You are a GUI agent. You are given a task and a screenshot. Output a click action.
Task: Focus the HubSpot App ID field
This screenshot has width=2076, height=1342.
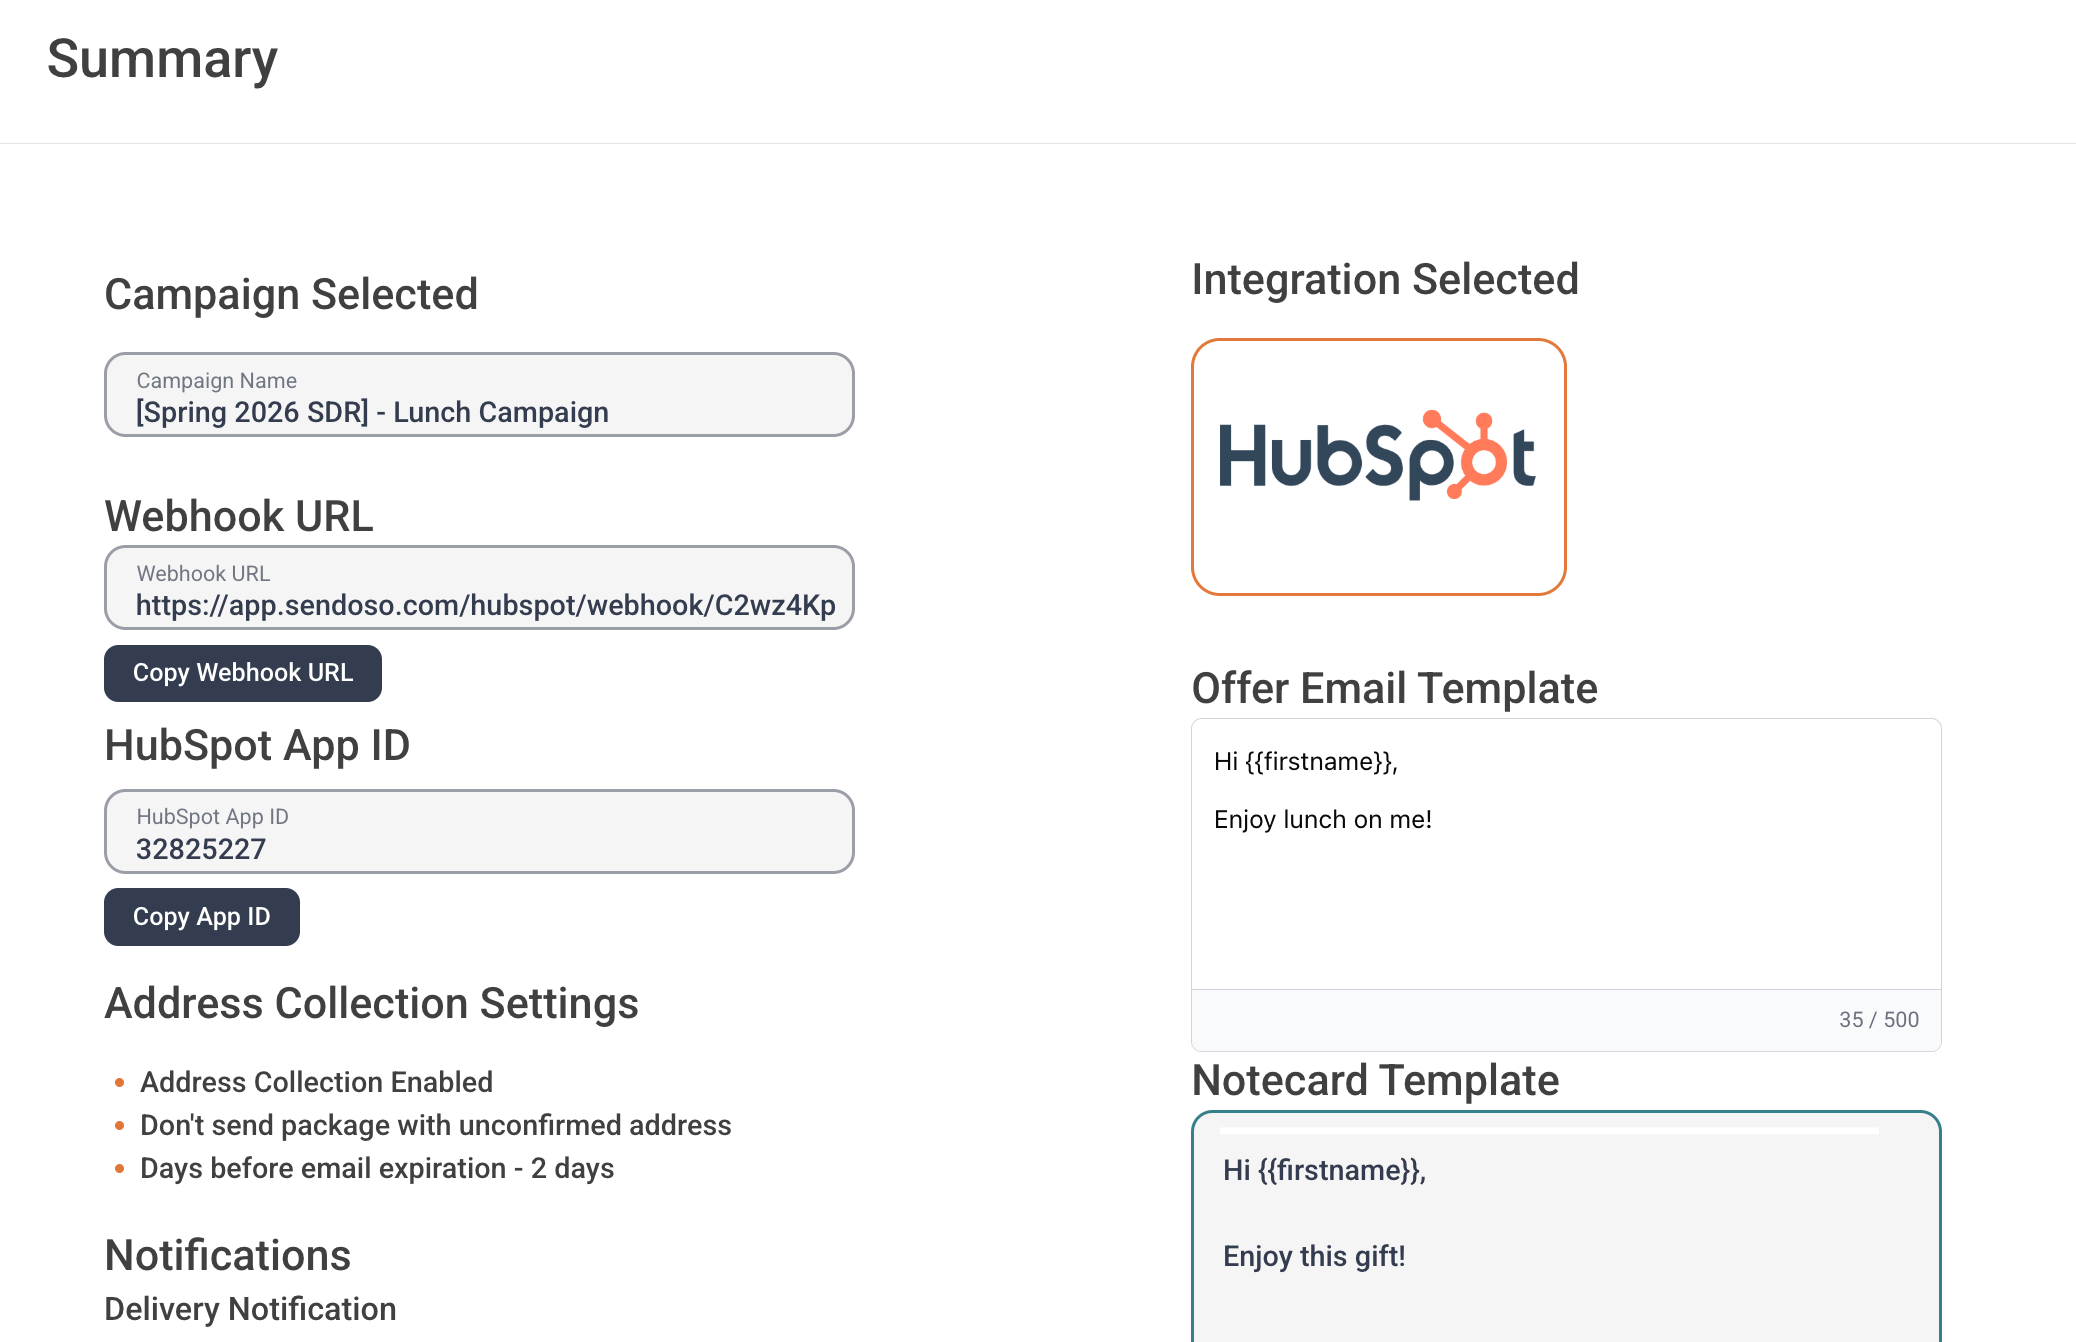pyautogui.click(x=479, y=832)
